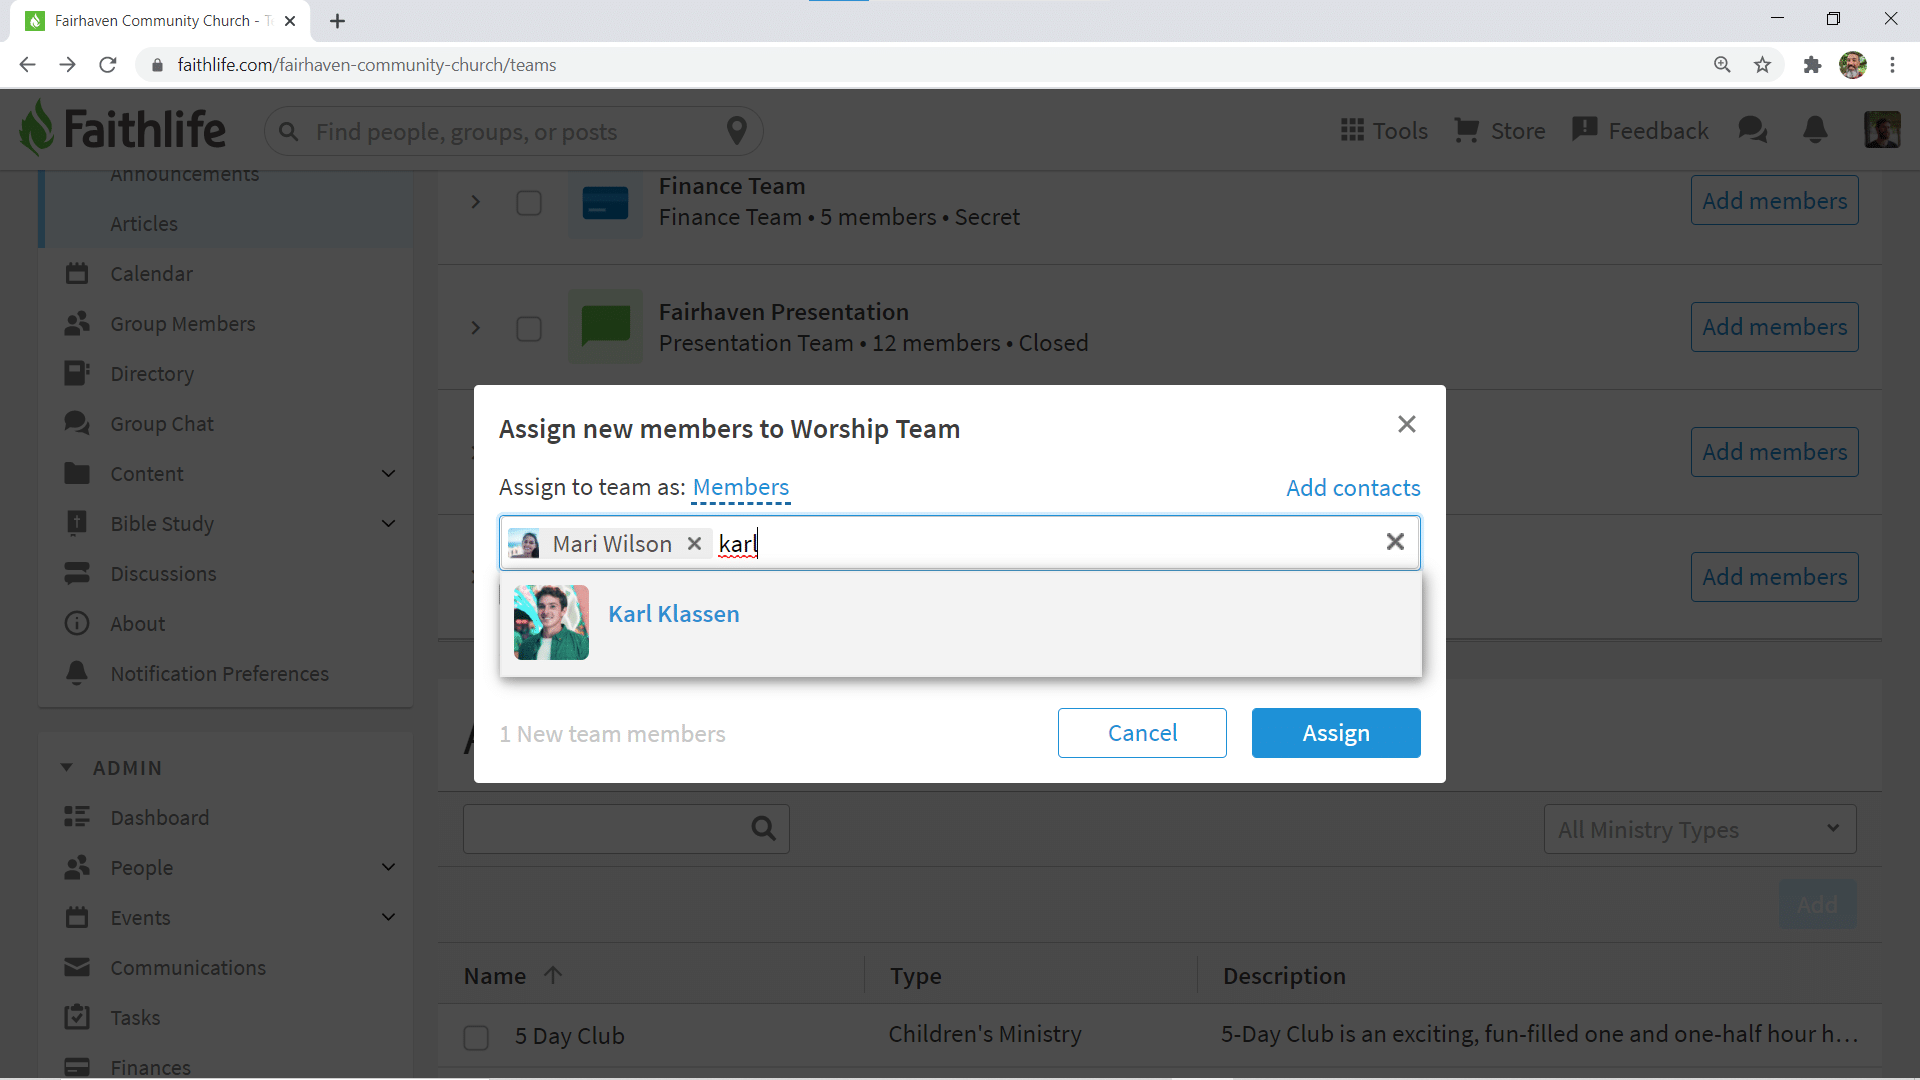Open the messages chat bubble icon
Screen dimensions: 1920x1080
1752,131
